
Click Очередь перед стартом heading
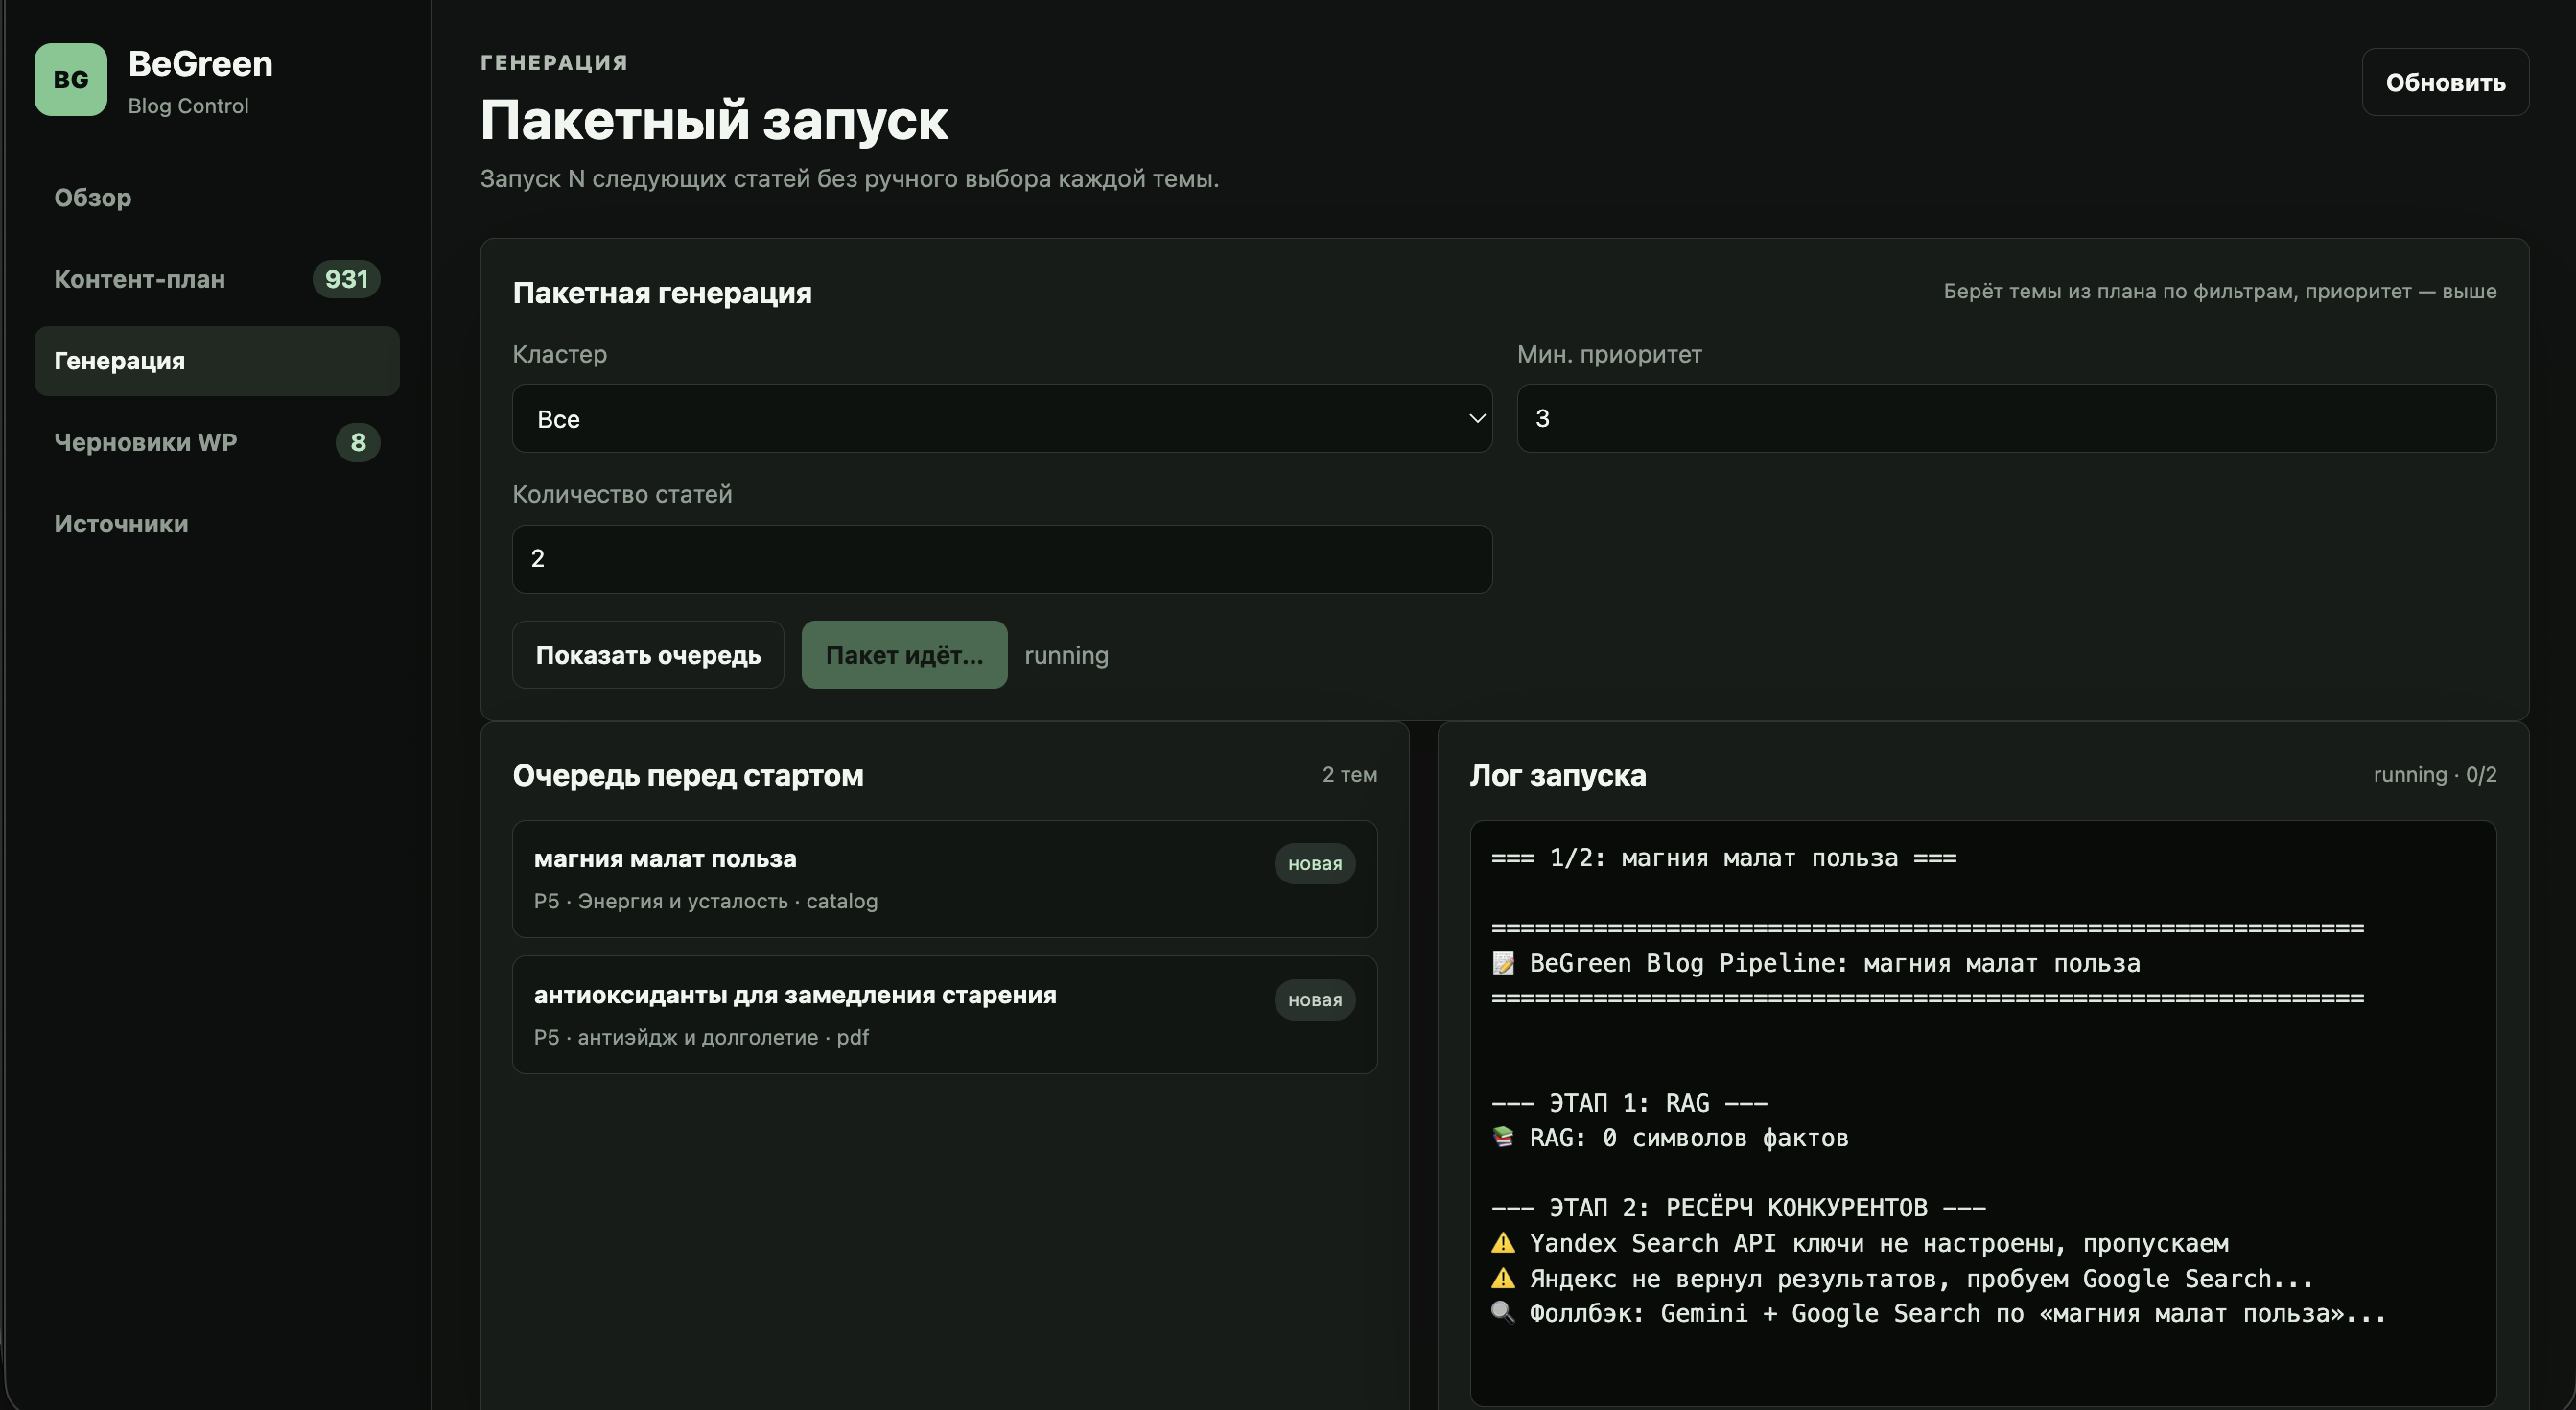point(688,775)
